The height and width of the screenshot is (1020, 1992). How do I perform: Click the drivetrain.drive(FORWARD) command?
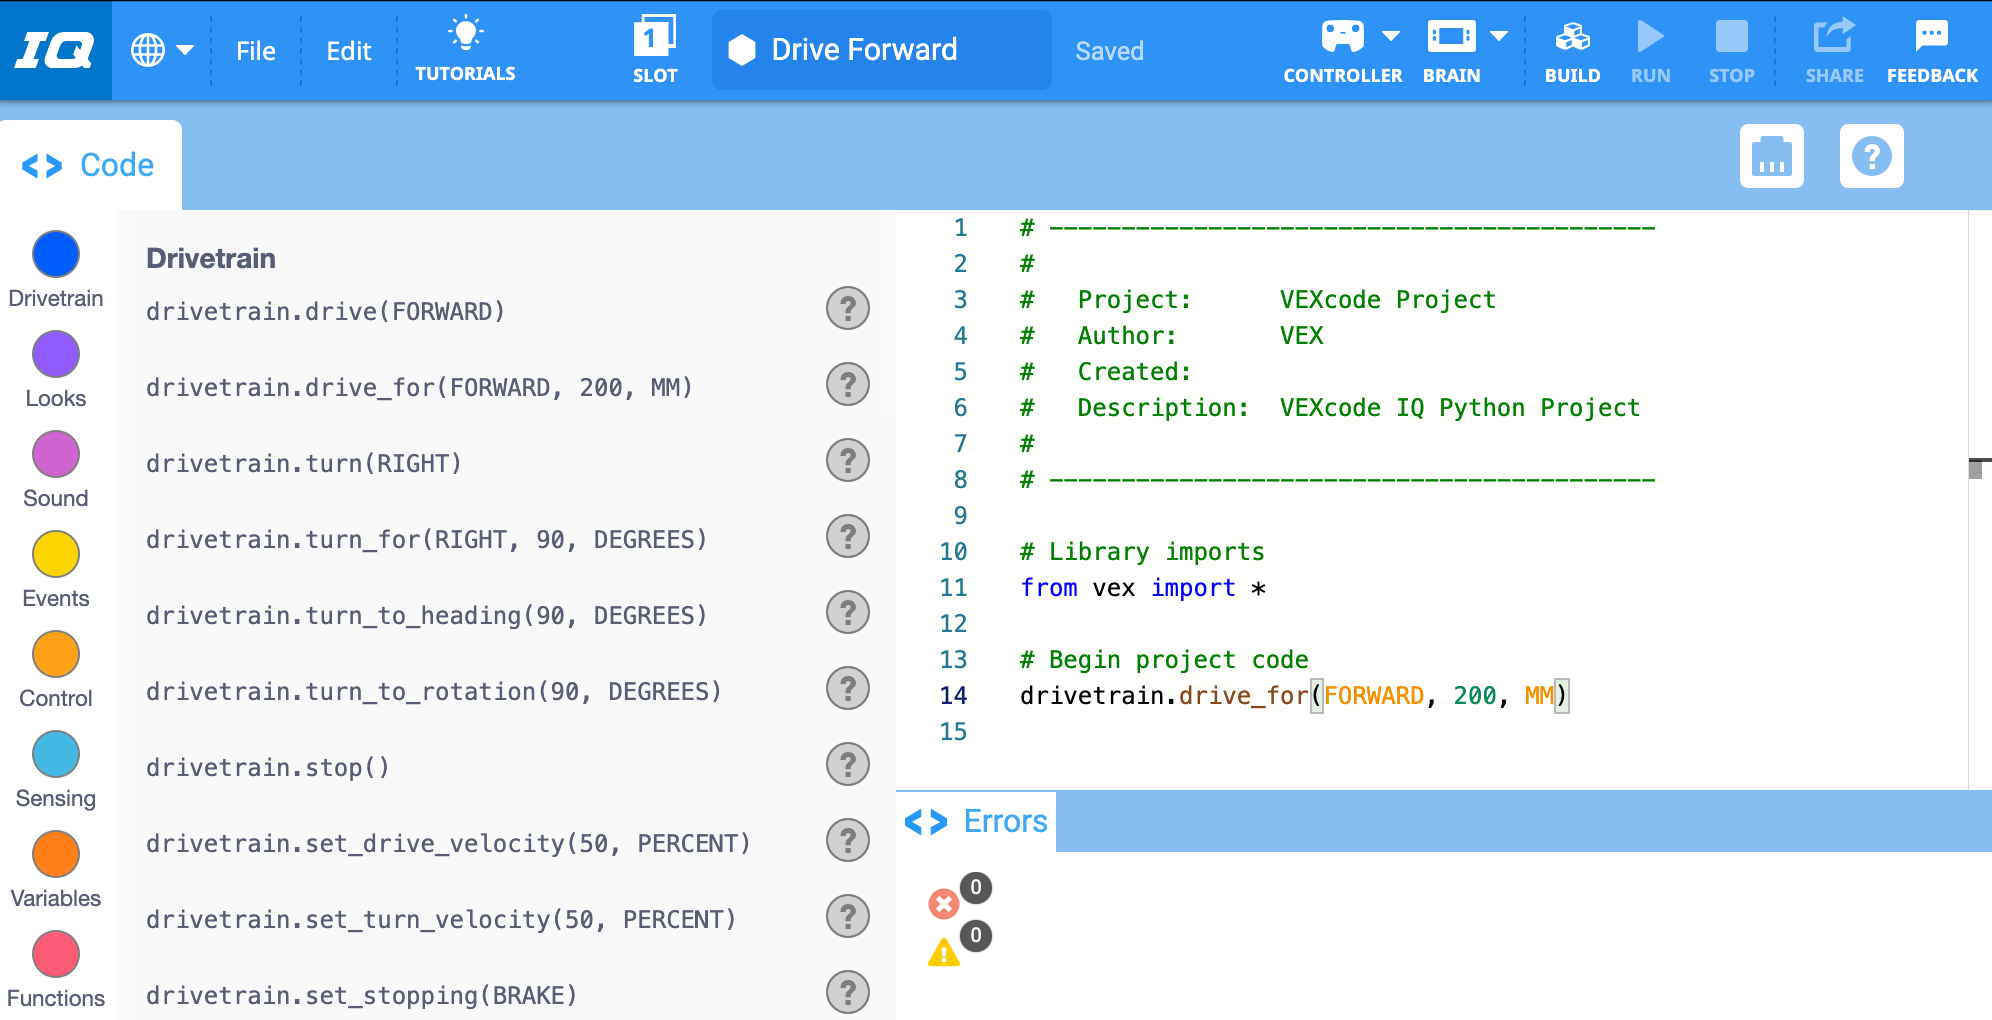point(325,311)
